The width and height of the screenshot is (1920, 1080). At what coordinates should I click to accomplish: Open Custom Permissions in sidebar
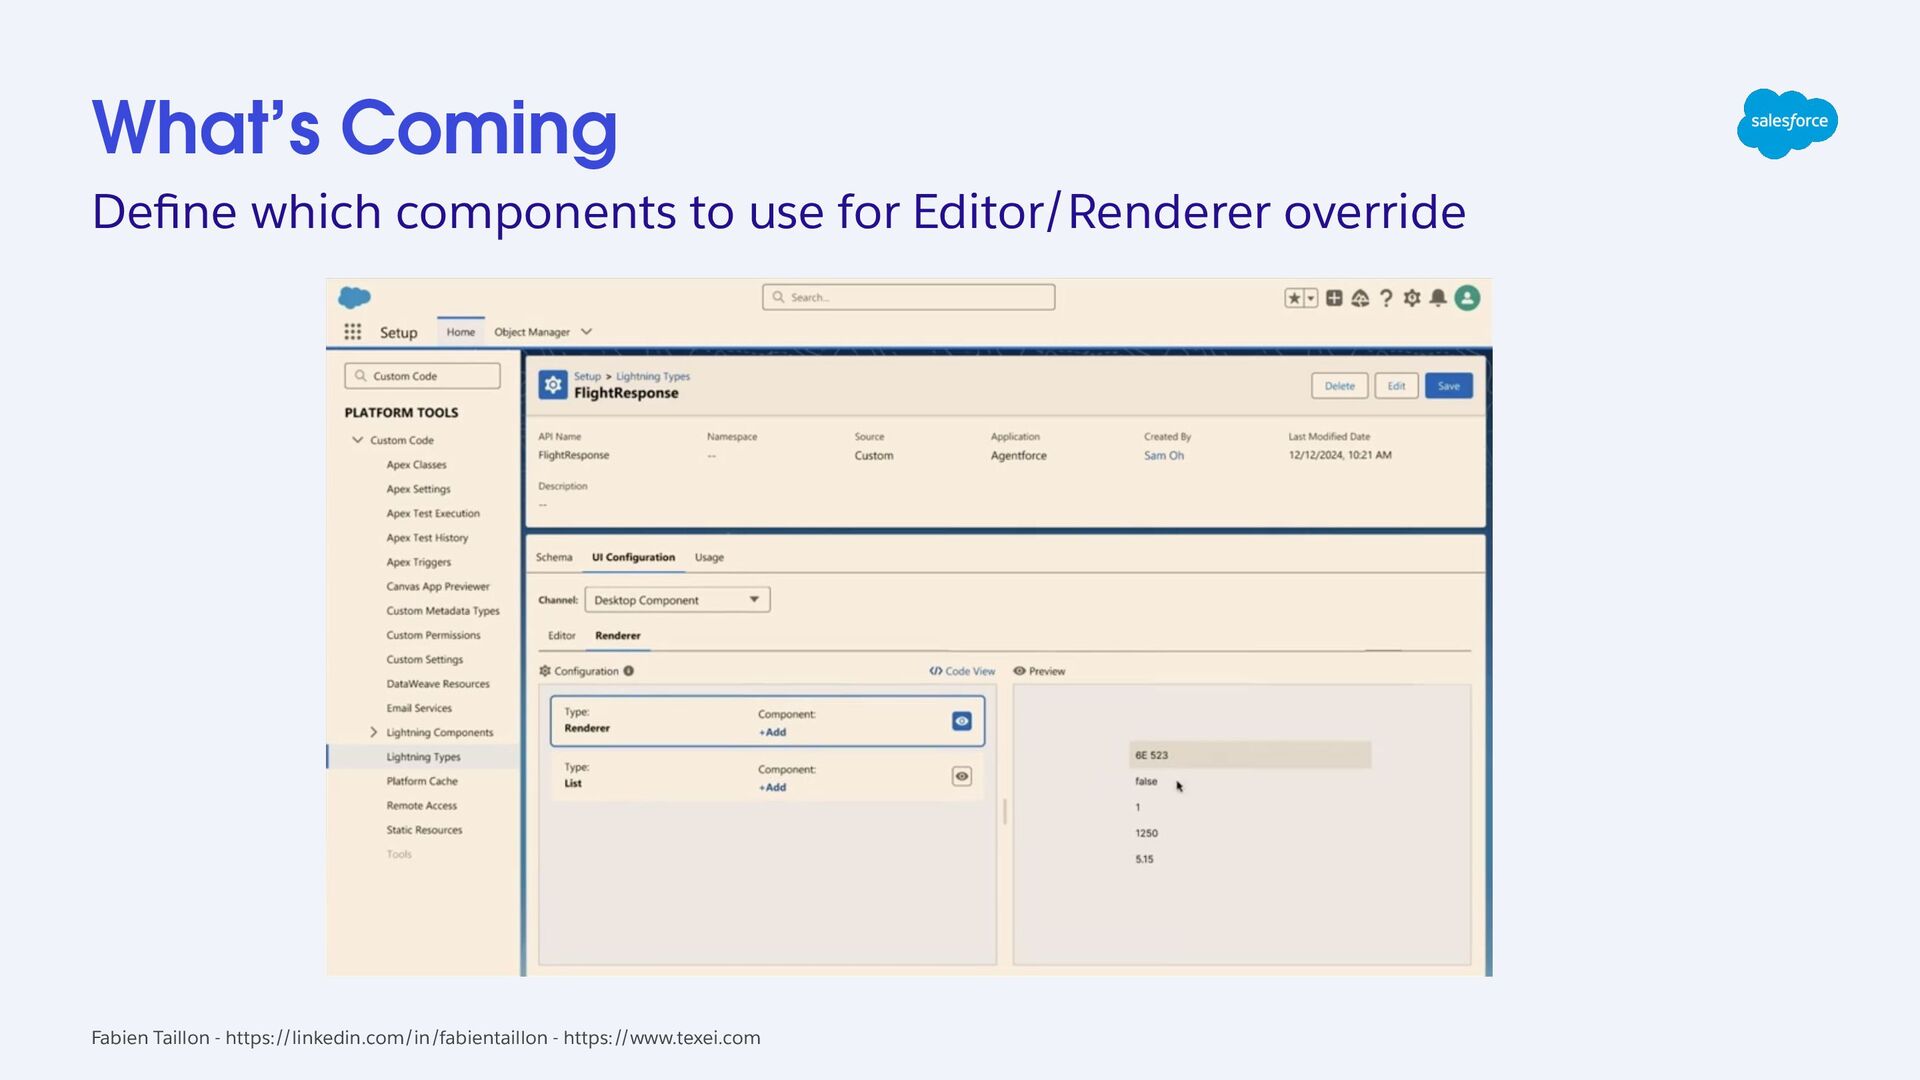433,635
